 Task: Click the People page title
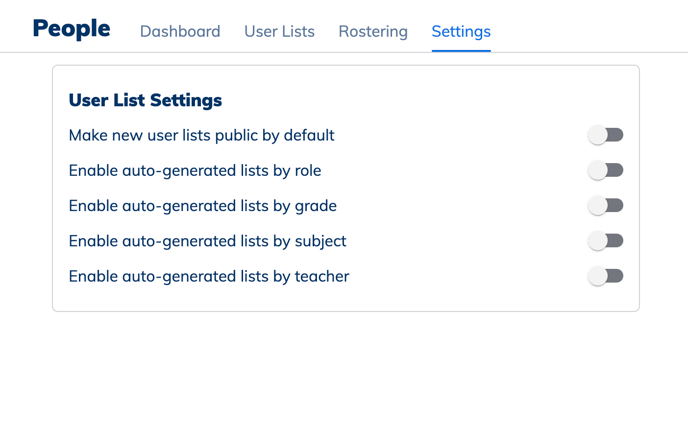[71, 29]
